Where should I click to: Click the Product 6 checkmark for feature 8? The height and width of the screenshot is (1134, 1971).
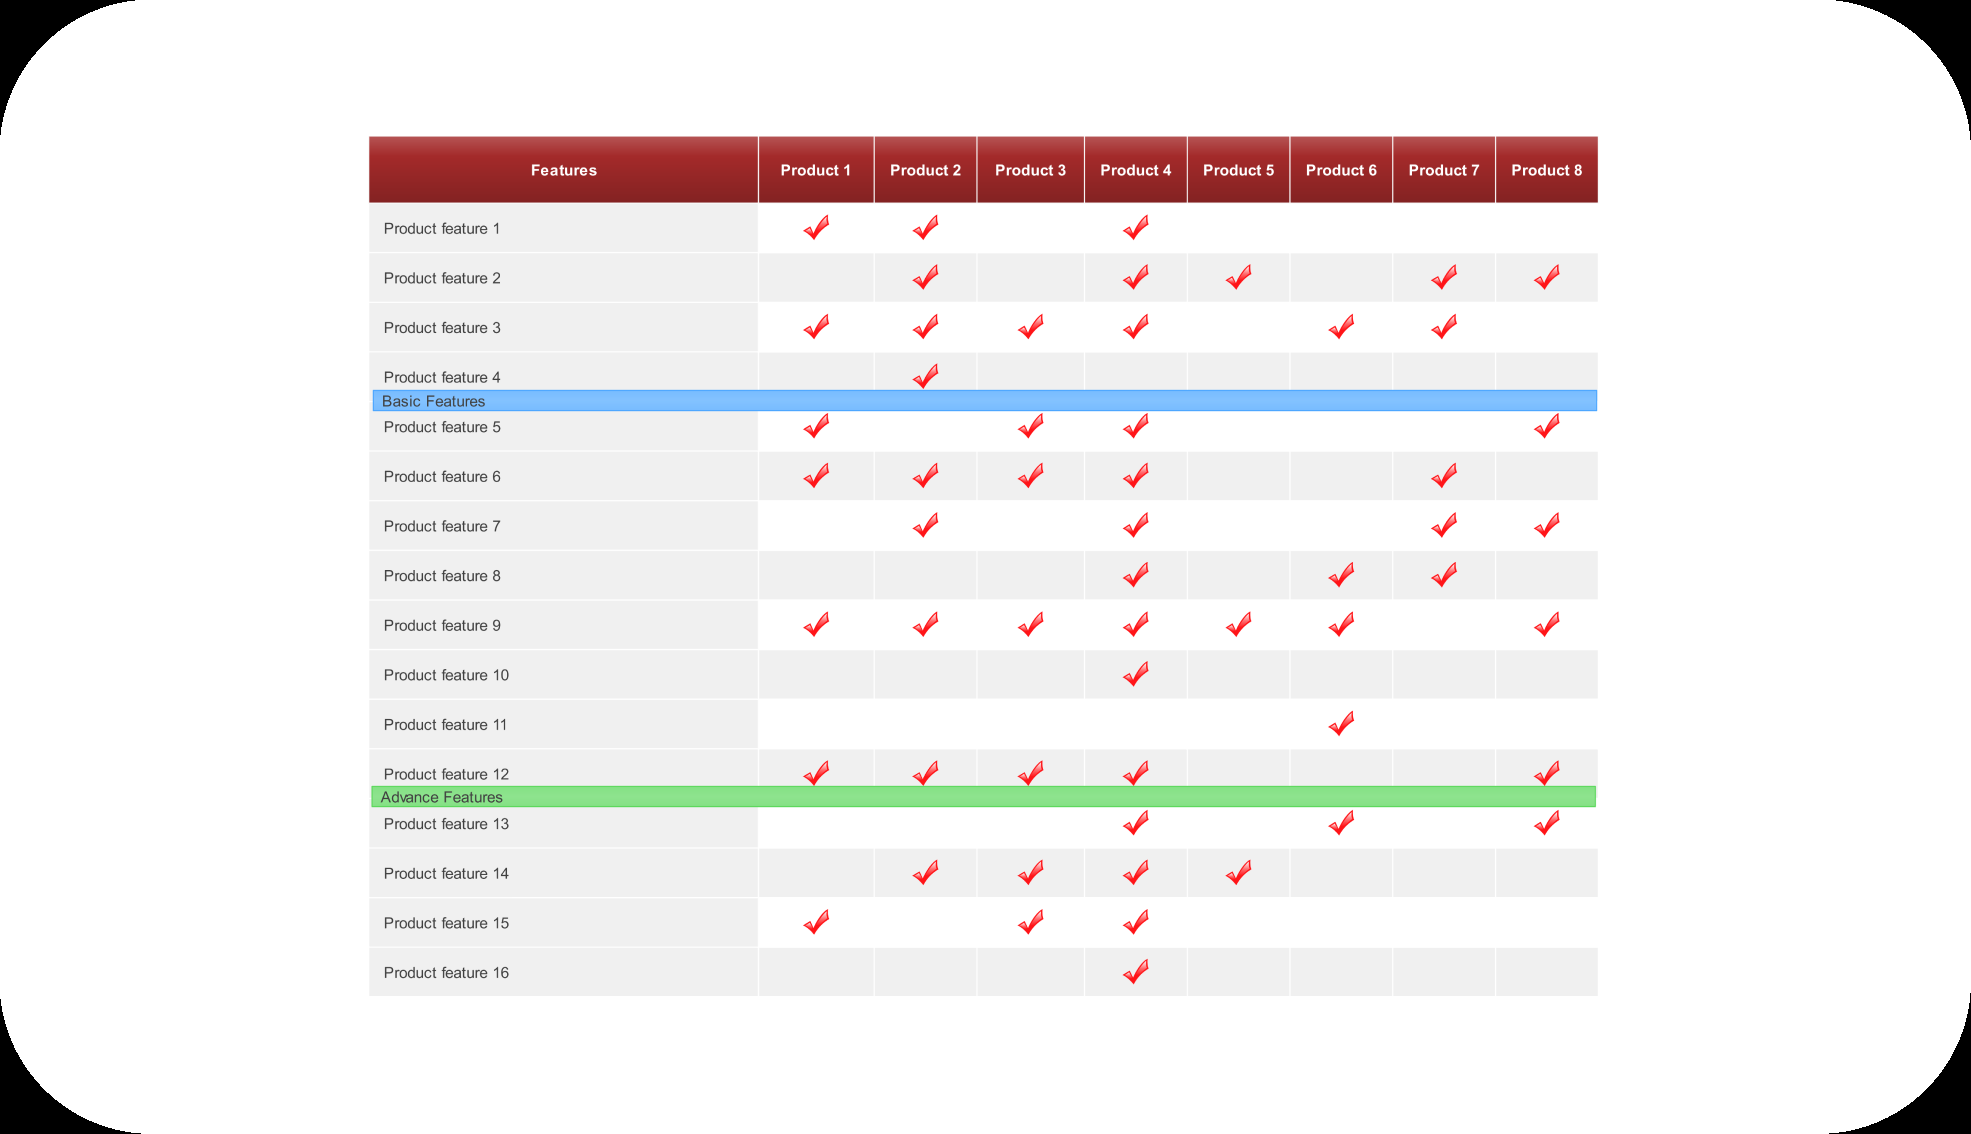click(1341, 575)
